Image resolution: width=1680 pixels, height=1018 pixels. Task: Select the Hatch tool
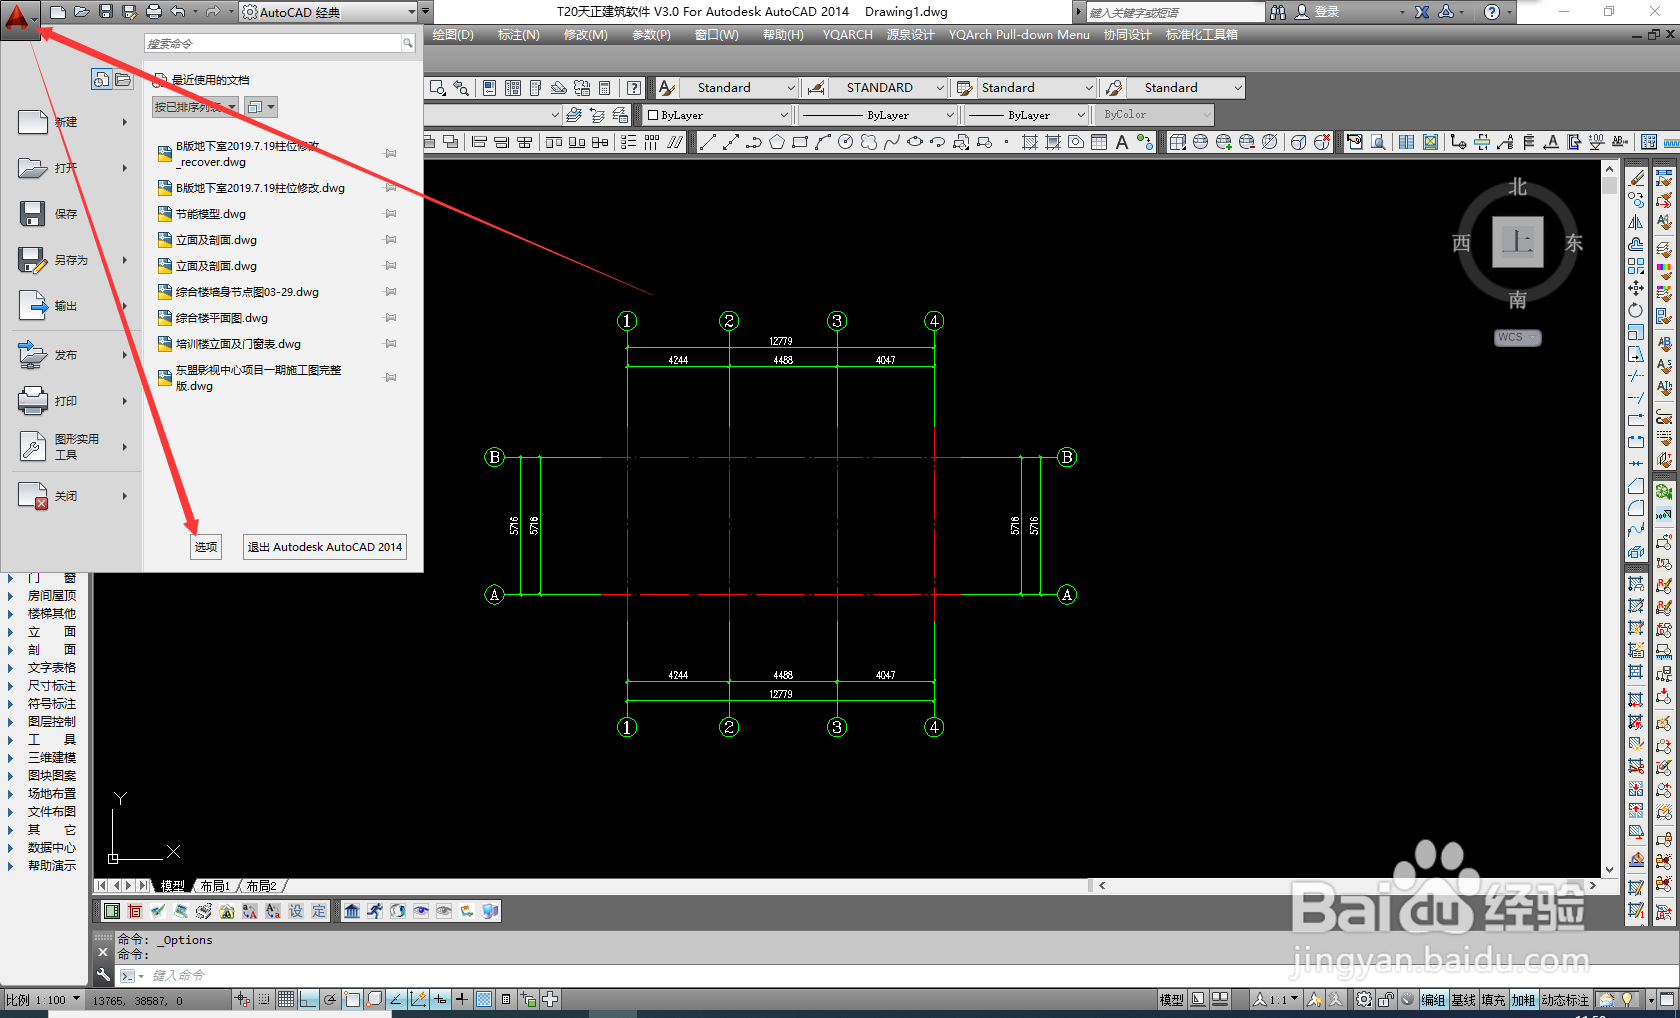[x=1029, y=142]
